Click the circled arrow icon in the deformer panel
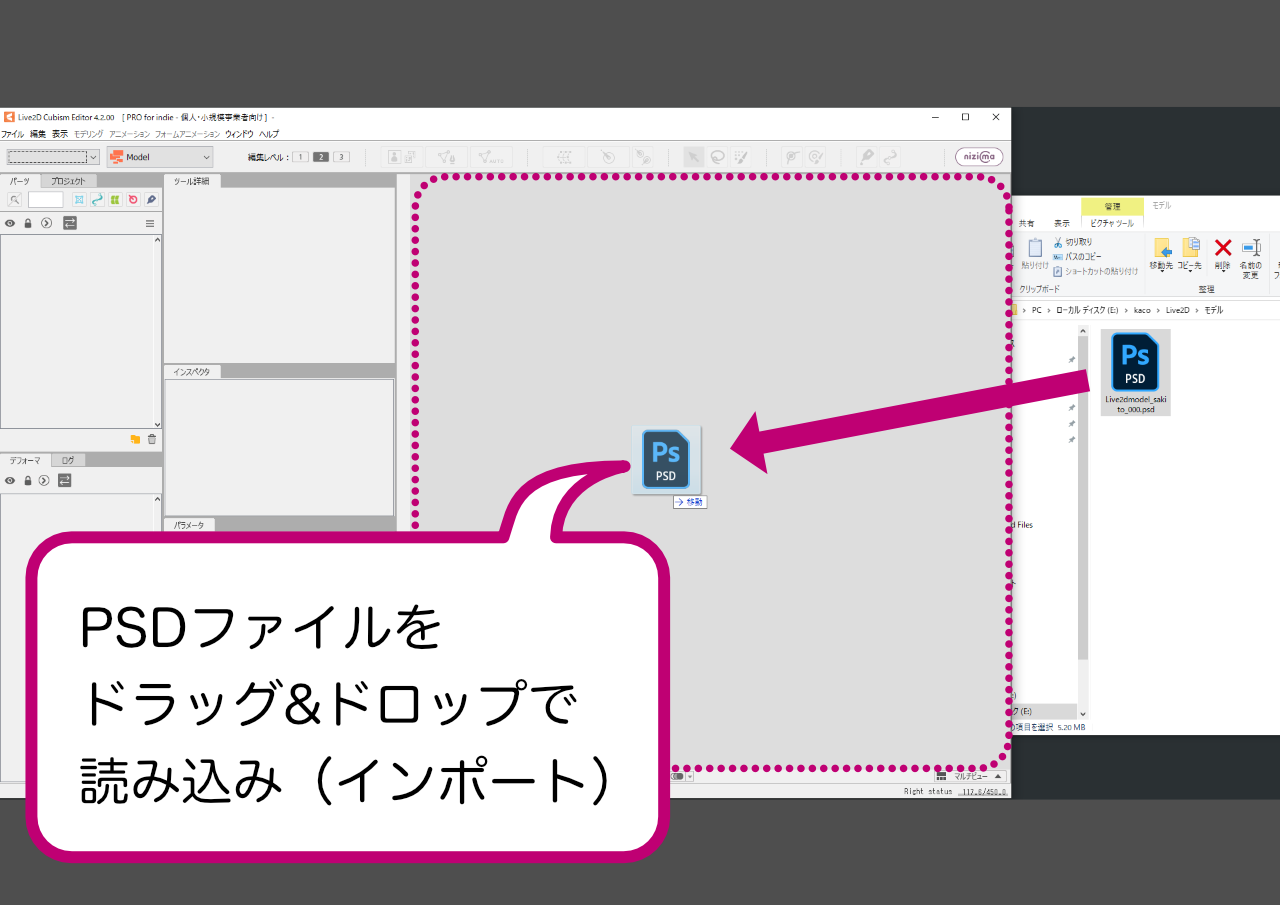 [x=46, y=481]
